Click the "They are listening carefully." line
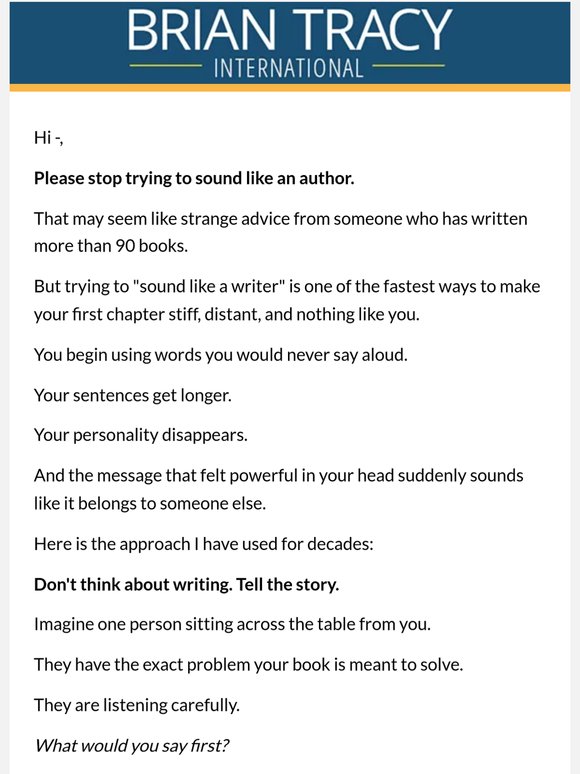Viewport: 580px width, 774px height. (137, 705)
